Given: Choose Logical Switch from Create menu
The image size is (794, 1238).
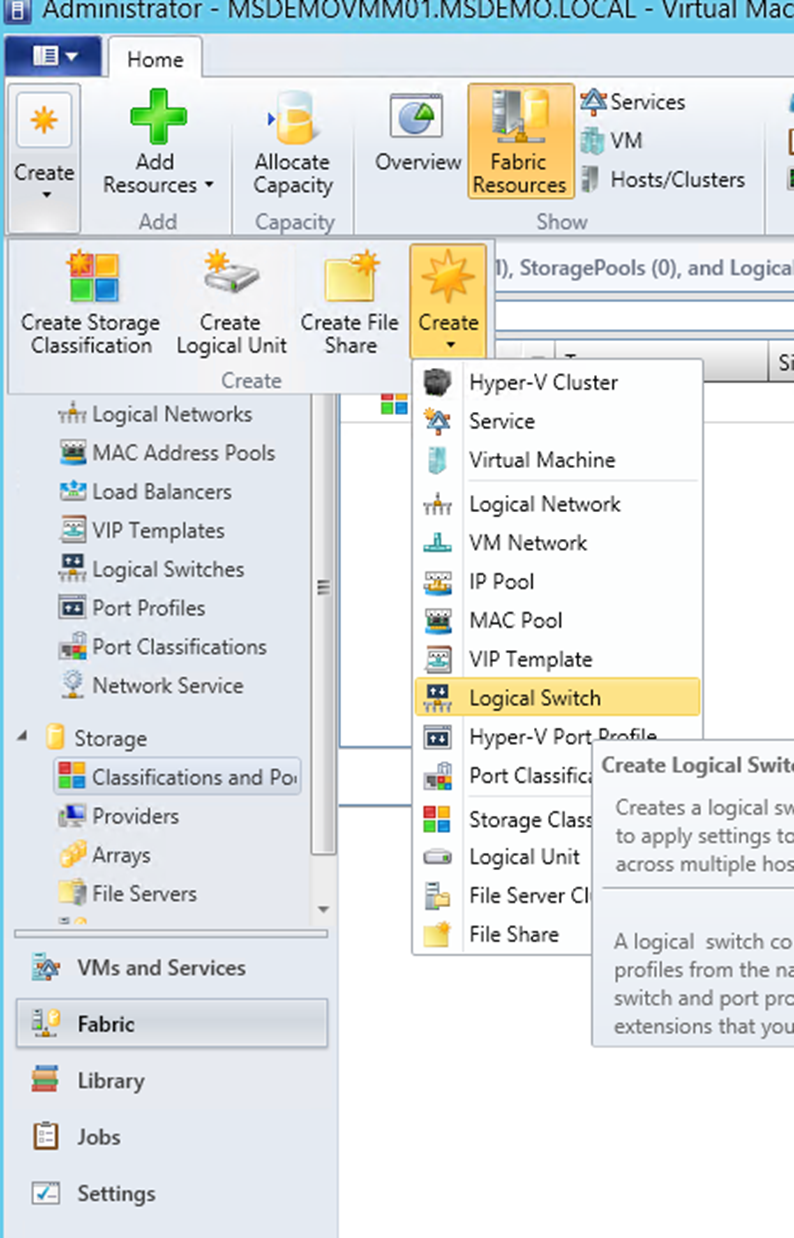Looking at the screenshot, I should pyautogui.click(x=557, y=698).
